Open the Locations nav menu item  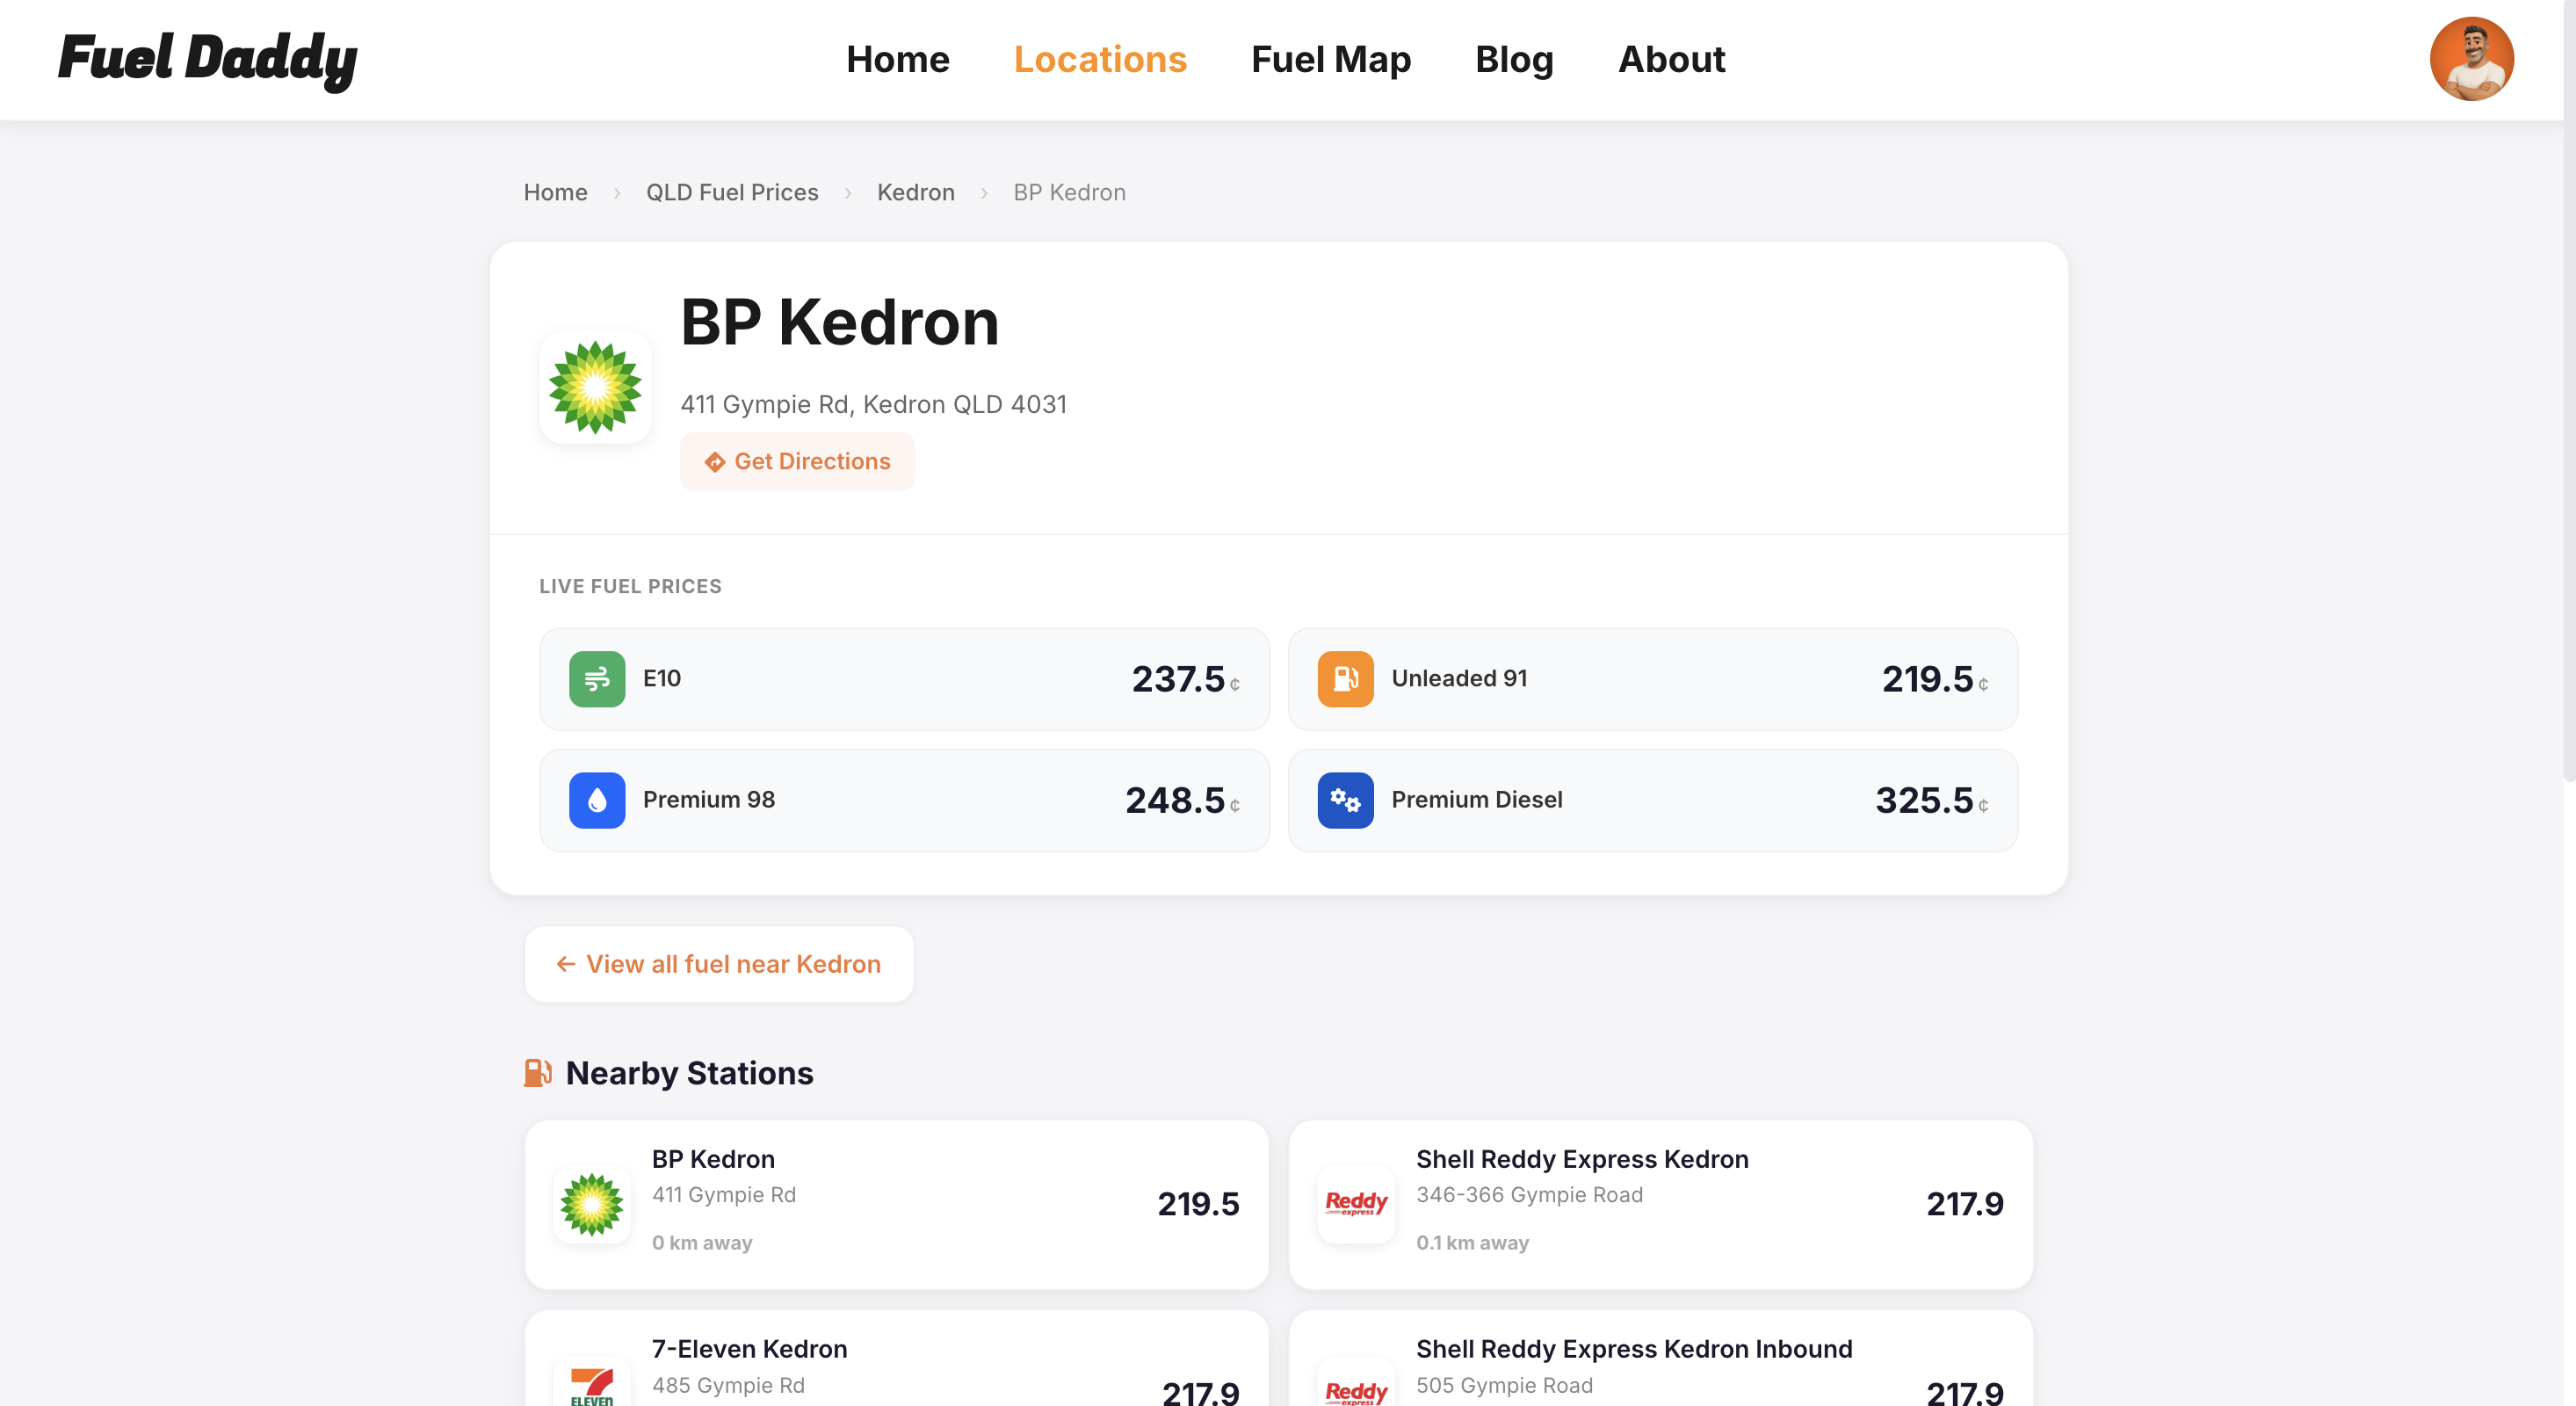[x=1100, y=59]
